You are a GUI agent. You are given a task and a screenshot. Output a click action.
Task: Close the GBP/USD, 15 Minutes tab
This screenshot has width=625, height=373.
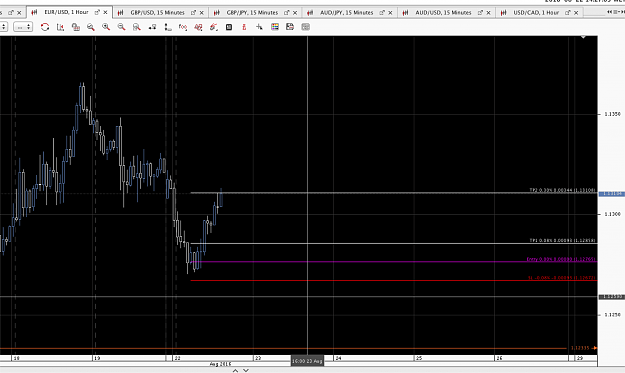(x=202, y=13)
